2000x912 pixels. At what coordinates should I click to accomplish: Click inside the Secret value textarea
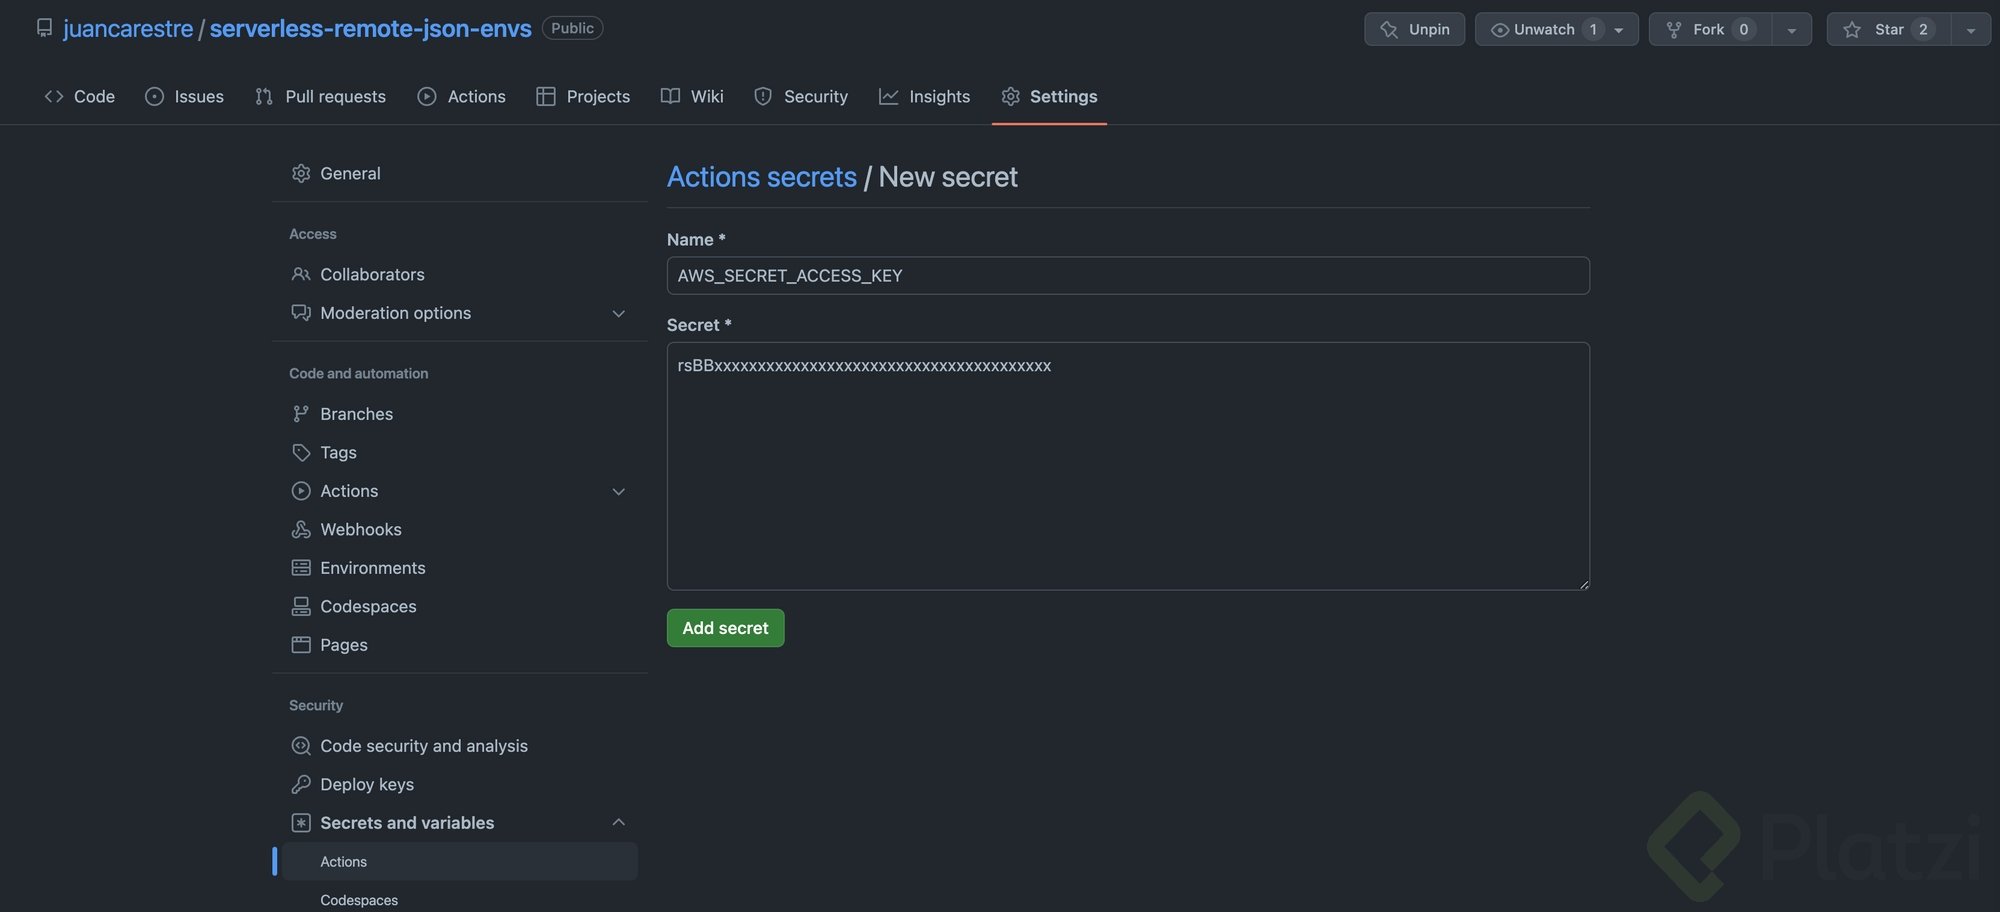(1128, 466)
